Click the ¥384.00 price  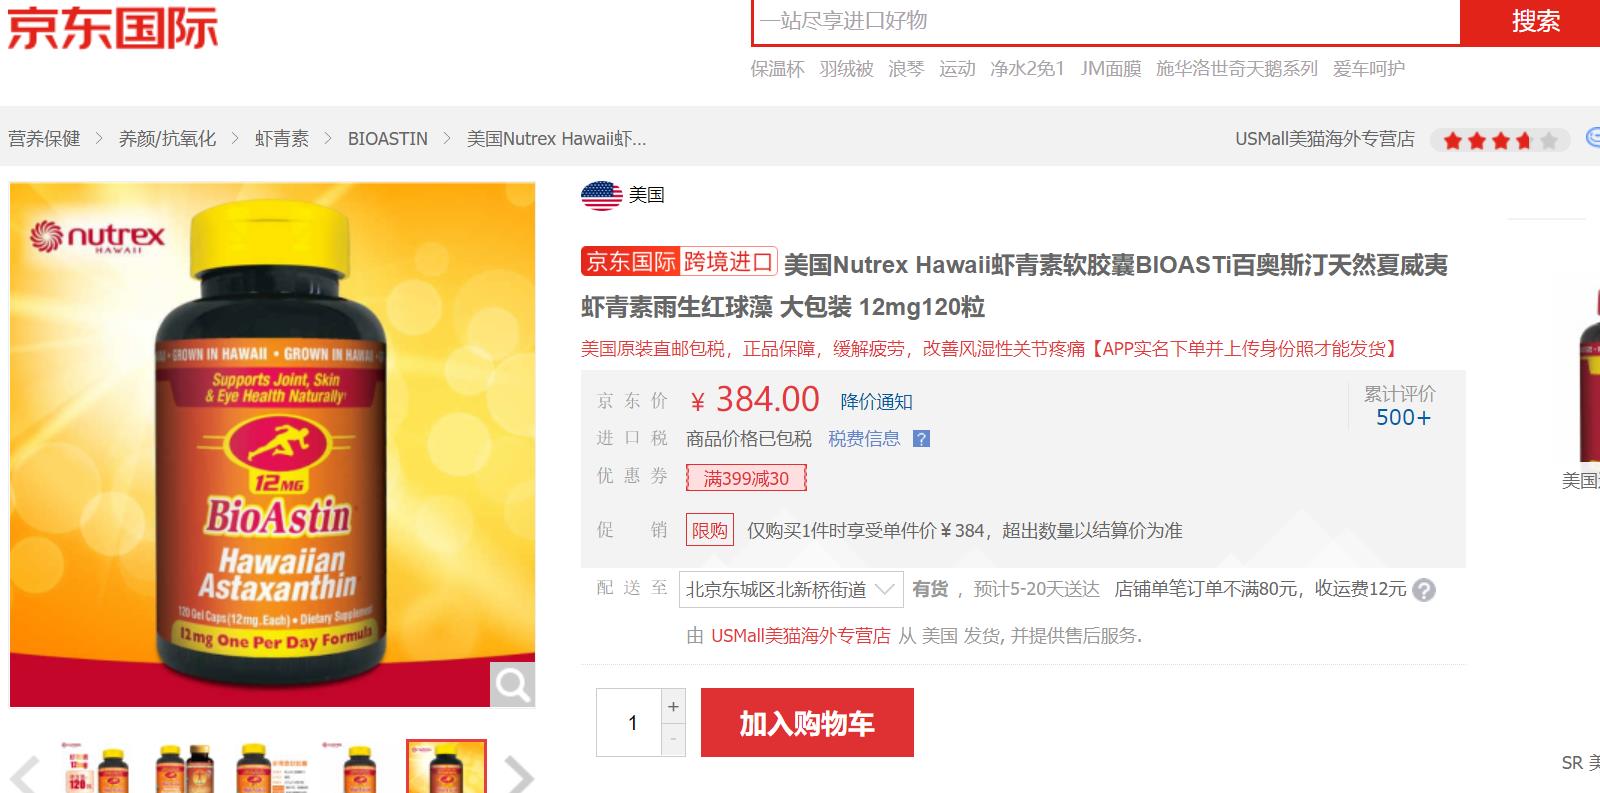pos(755,399)
